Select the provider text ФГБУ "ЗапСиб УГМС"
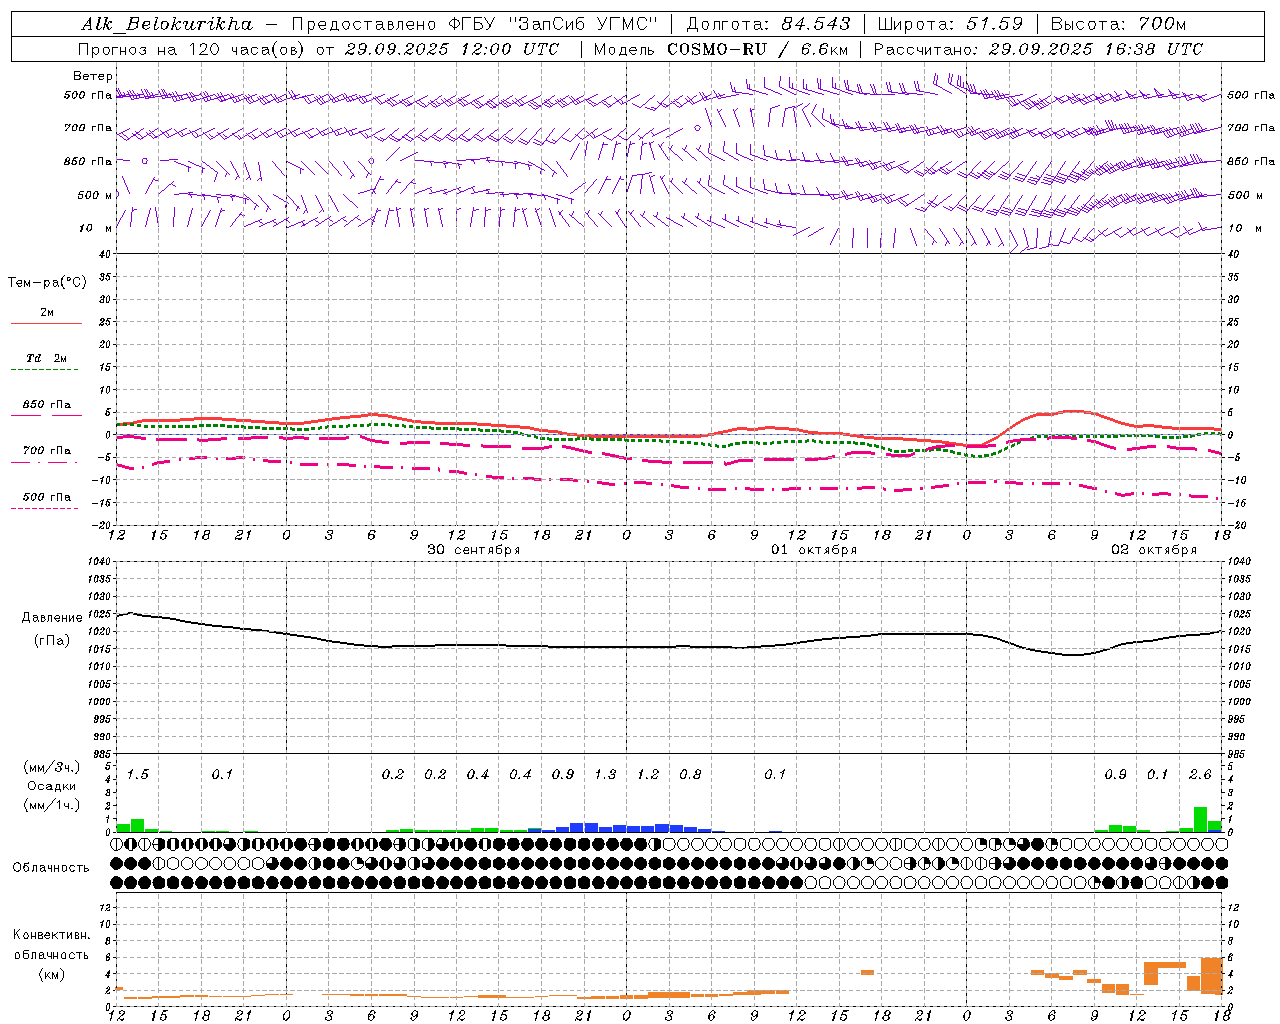The width and height of the screenshot is (1280, 1024). coord(553,24)
